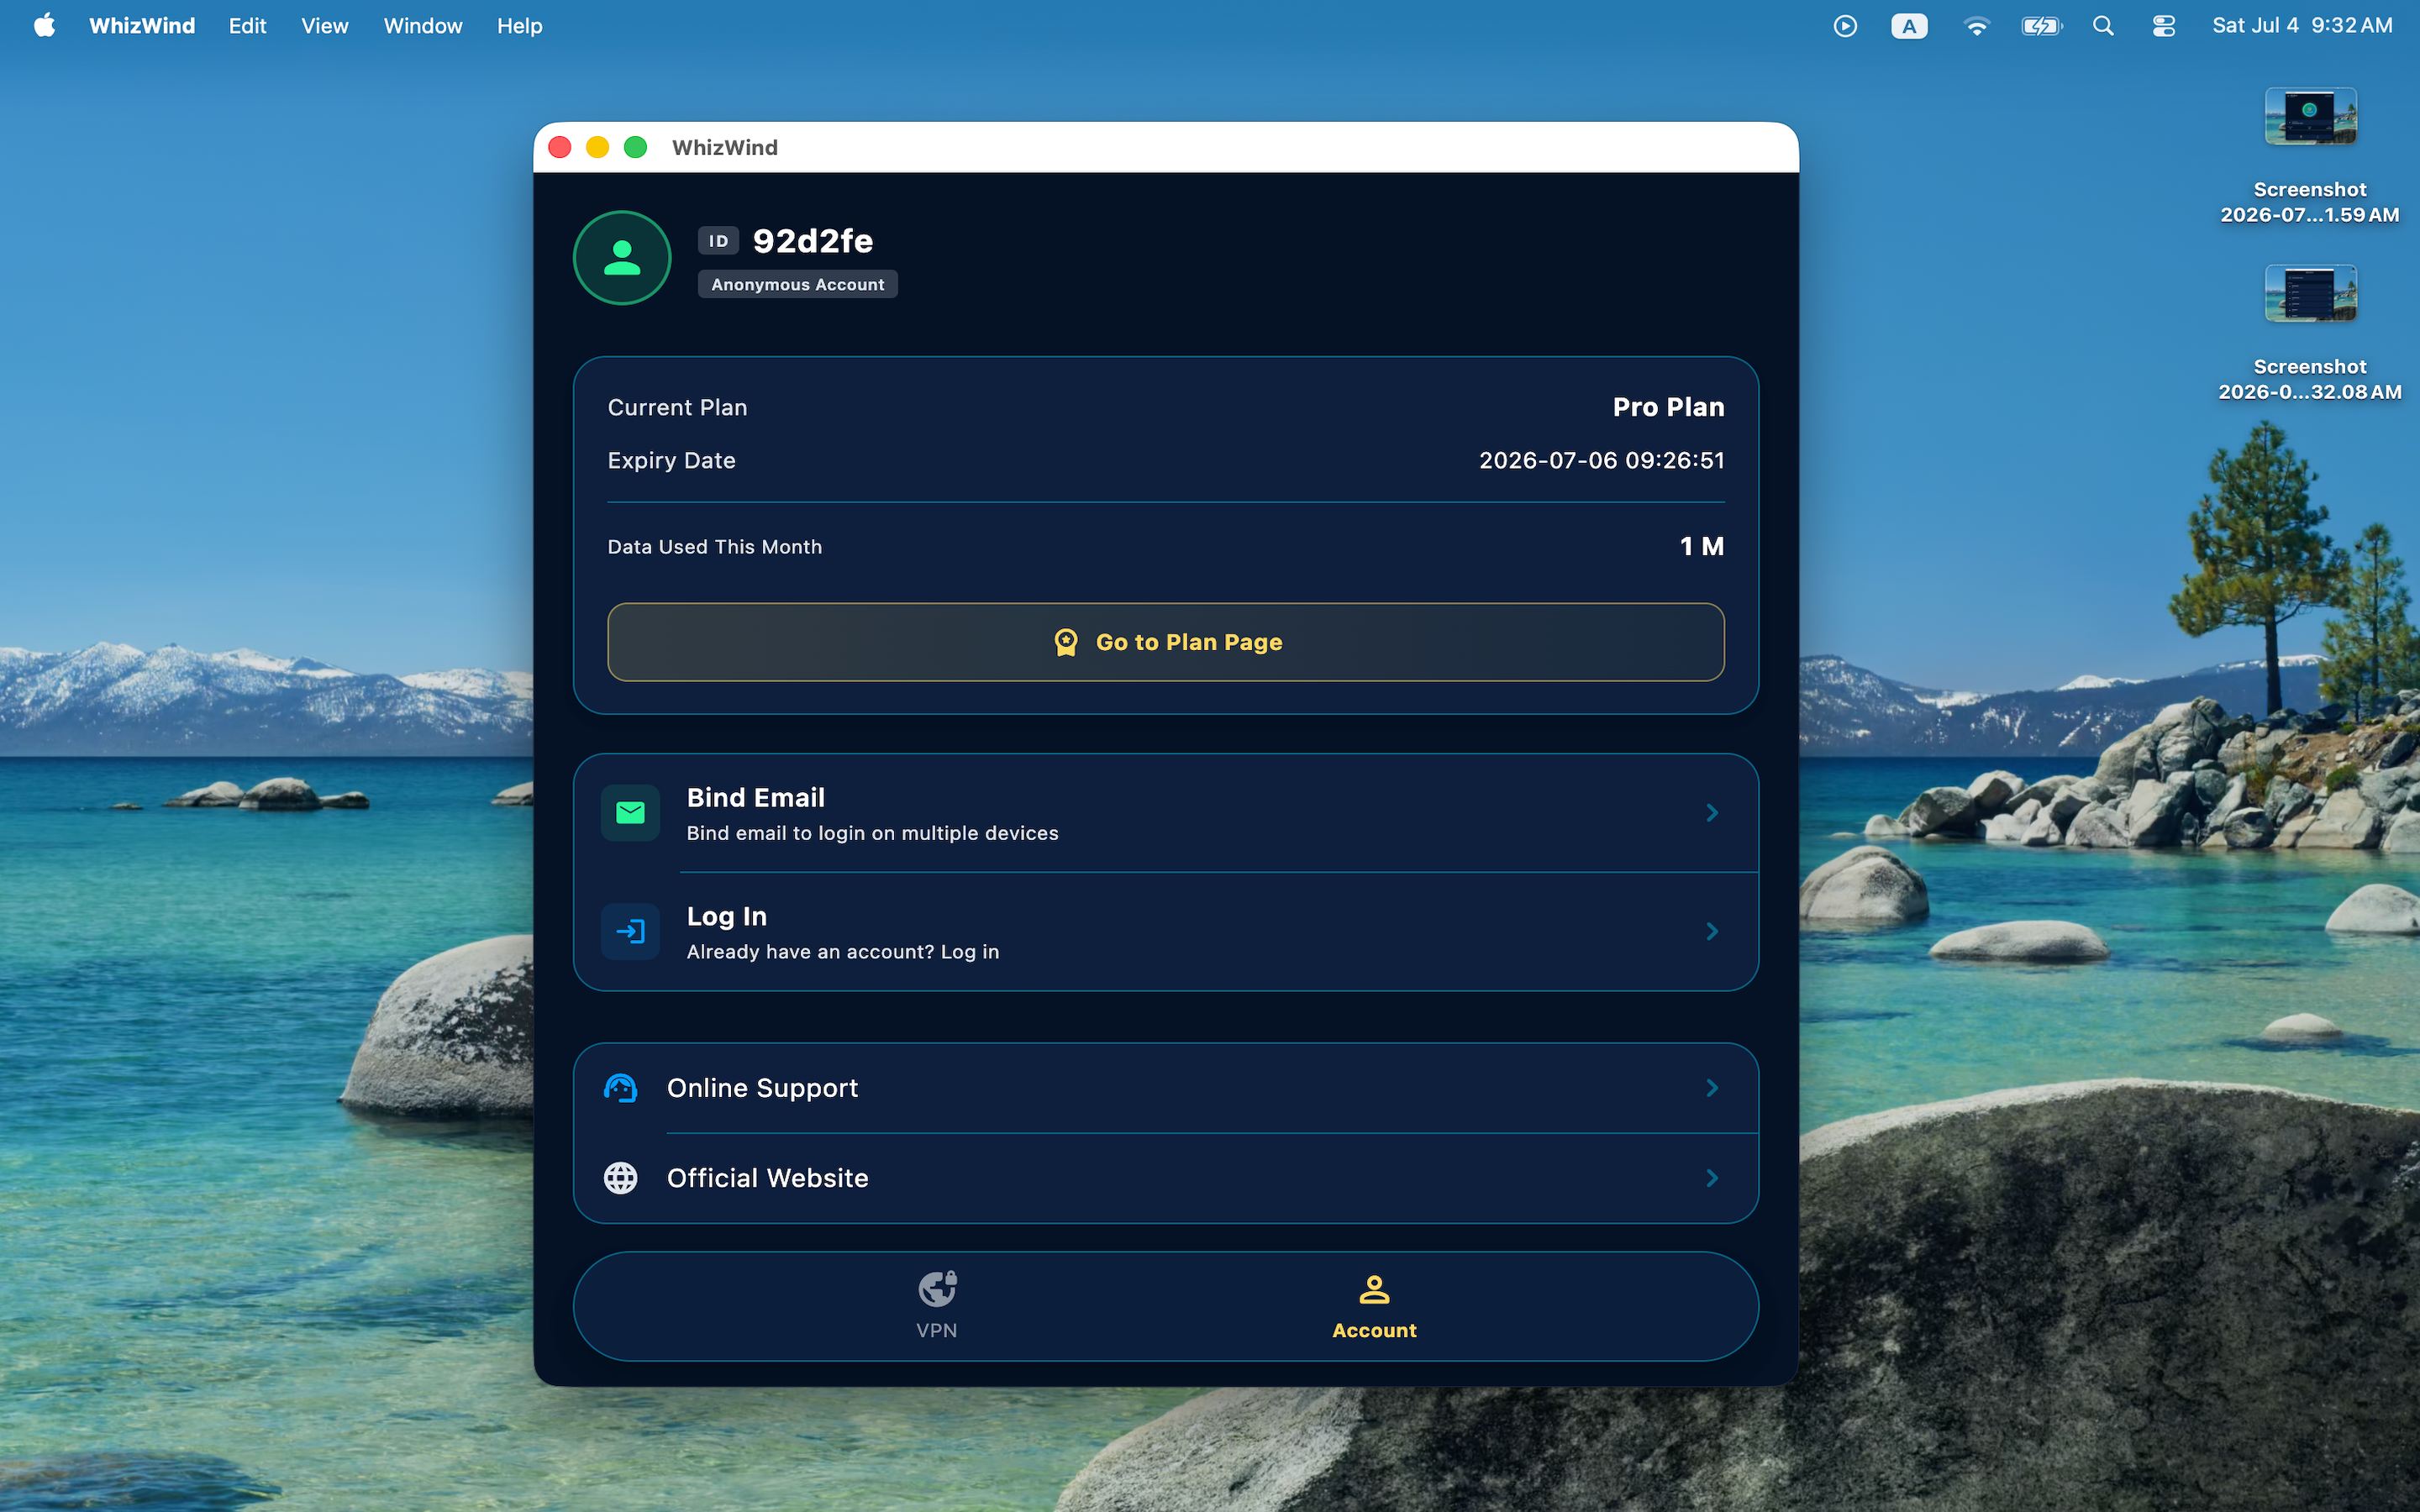Click the Pro Plan value

tap(1668, 407)
